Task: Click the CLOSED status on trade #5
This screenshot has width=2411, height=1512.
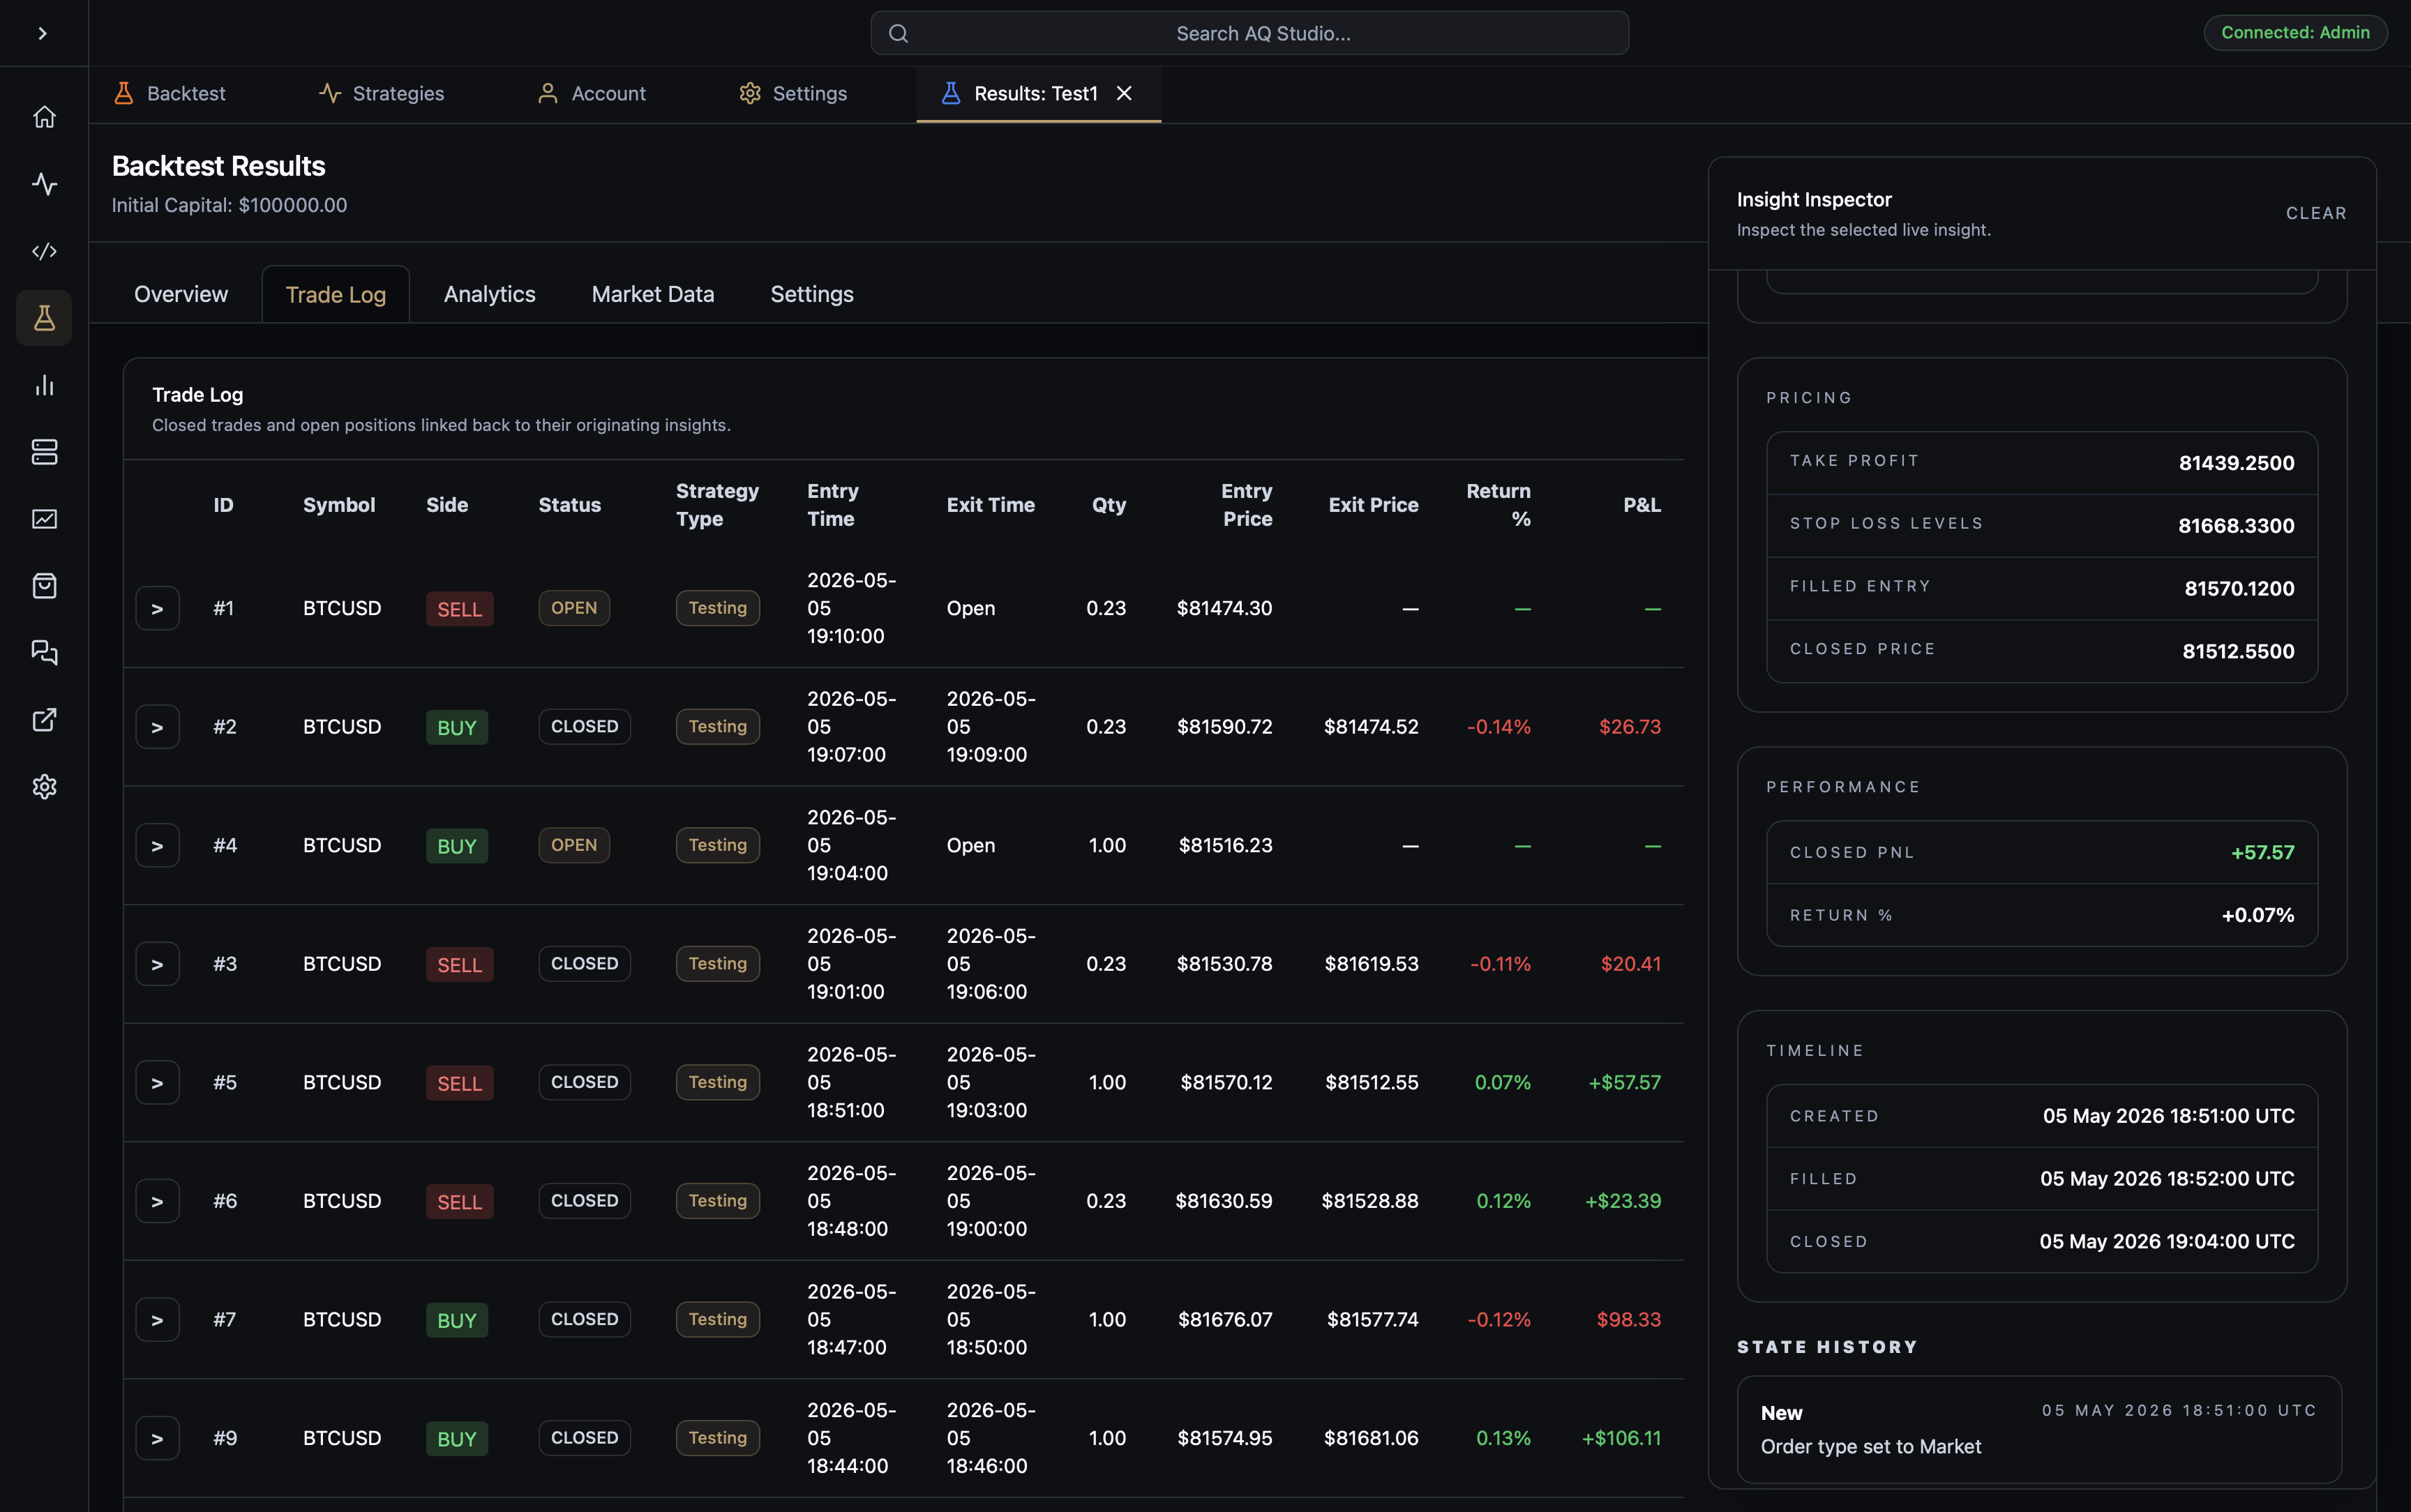Action: point(584,1082)
